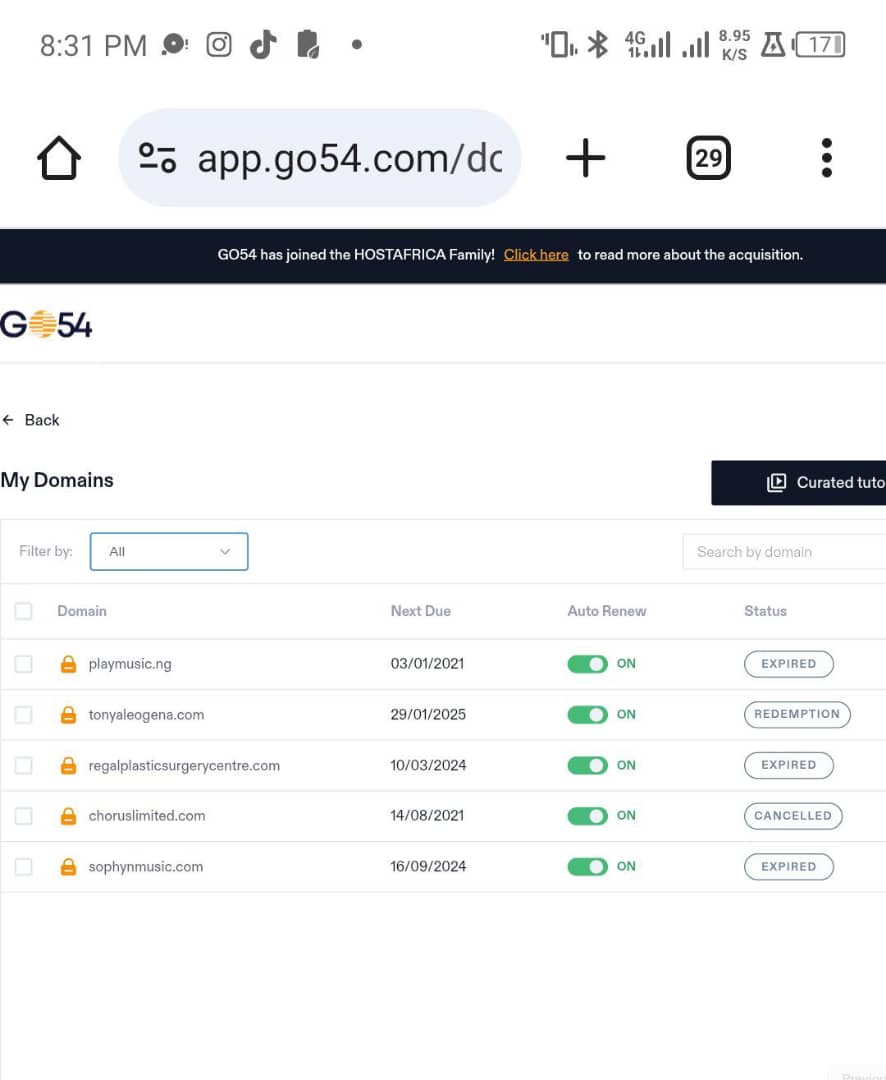Tap the 4G signal strength icon
This screenshot has height=1080, width=886.
tap(647, 45)
